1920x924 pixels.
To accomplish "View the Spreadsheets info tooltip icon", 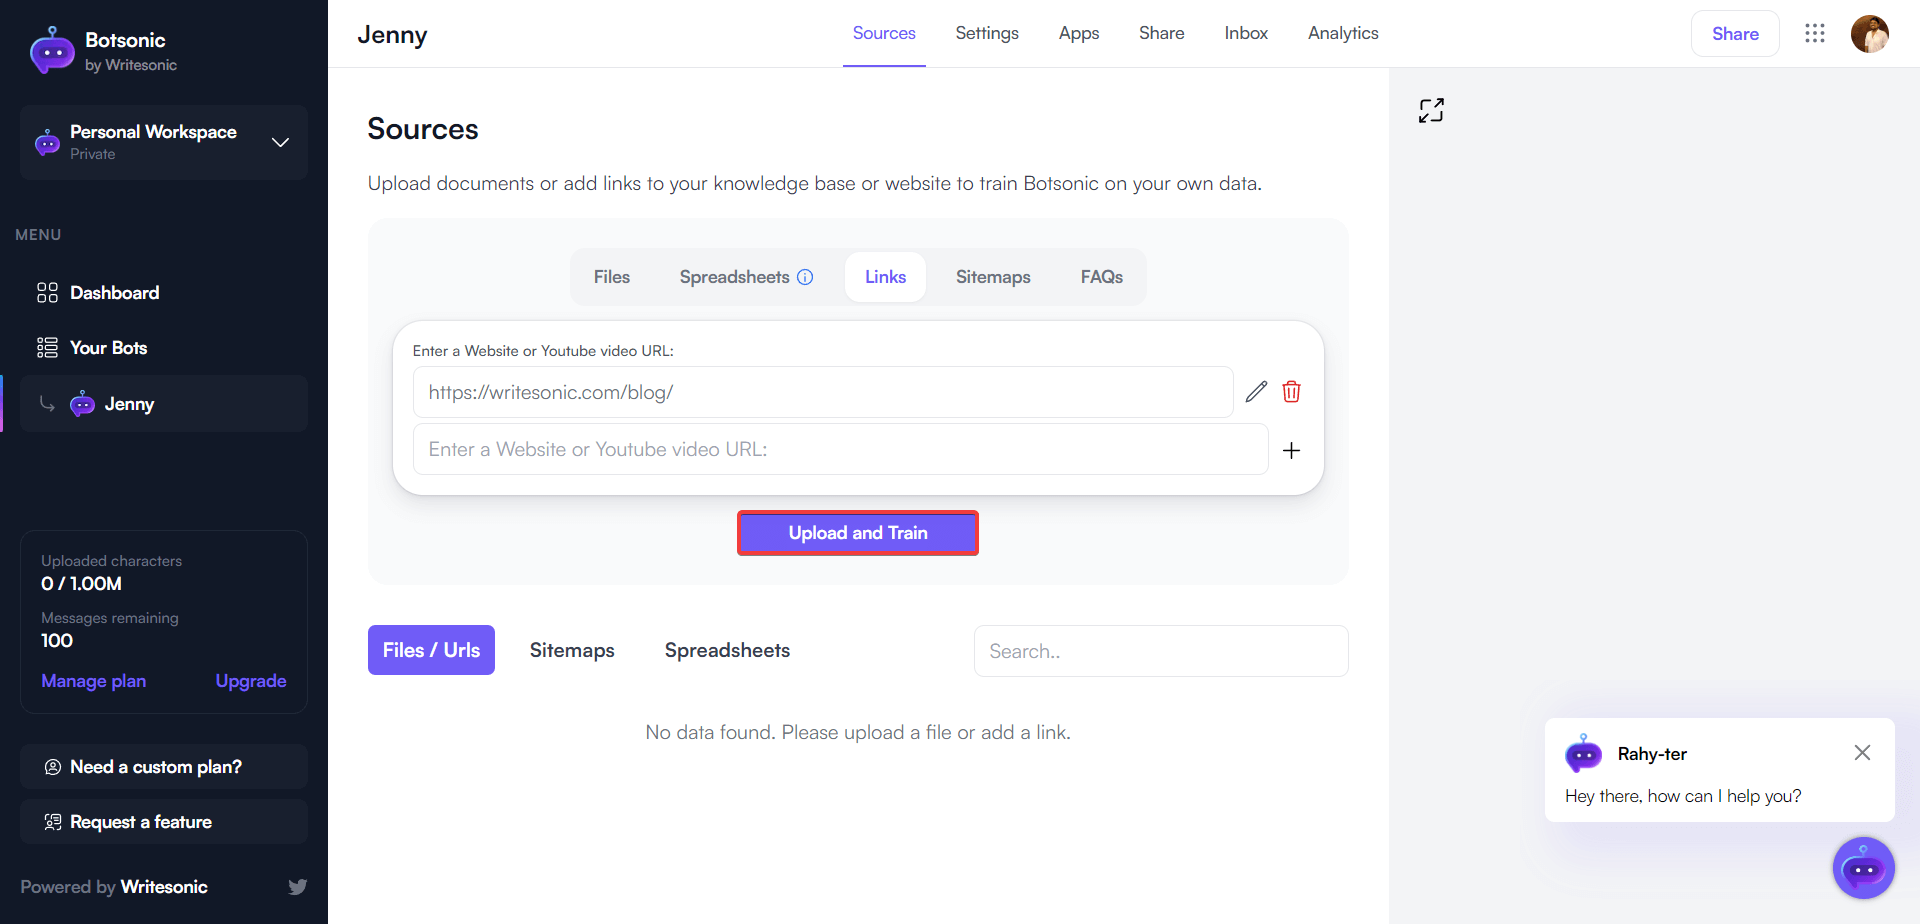I will [x=806, y=277].
